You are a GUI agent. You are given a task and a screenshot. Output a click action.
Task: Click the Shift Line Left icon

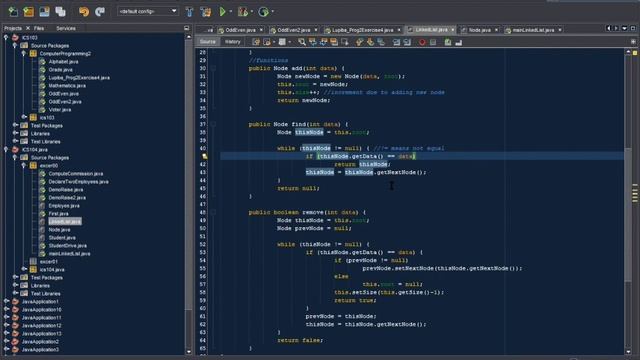click(x=396, y=42)
